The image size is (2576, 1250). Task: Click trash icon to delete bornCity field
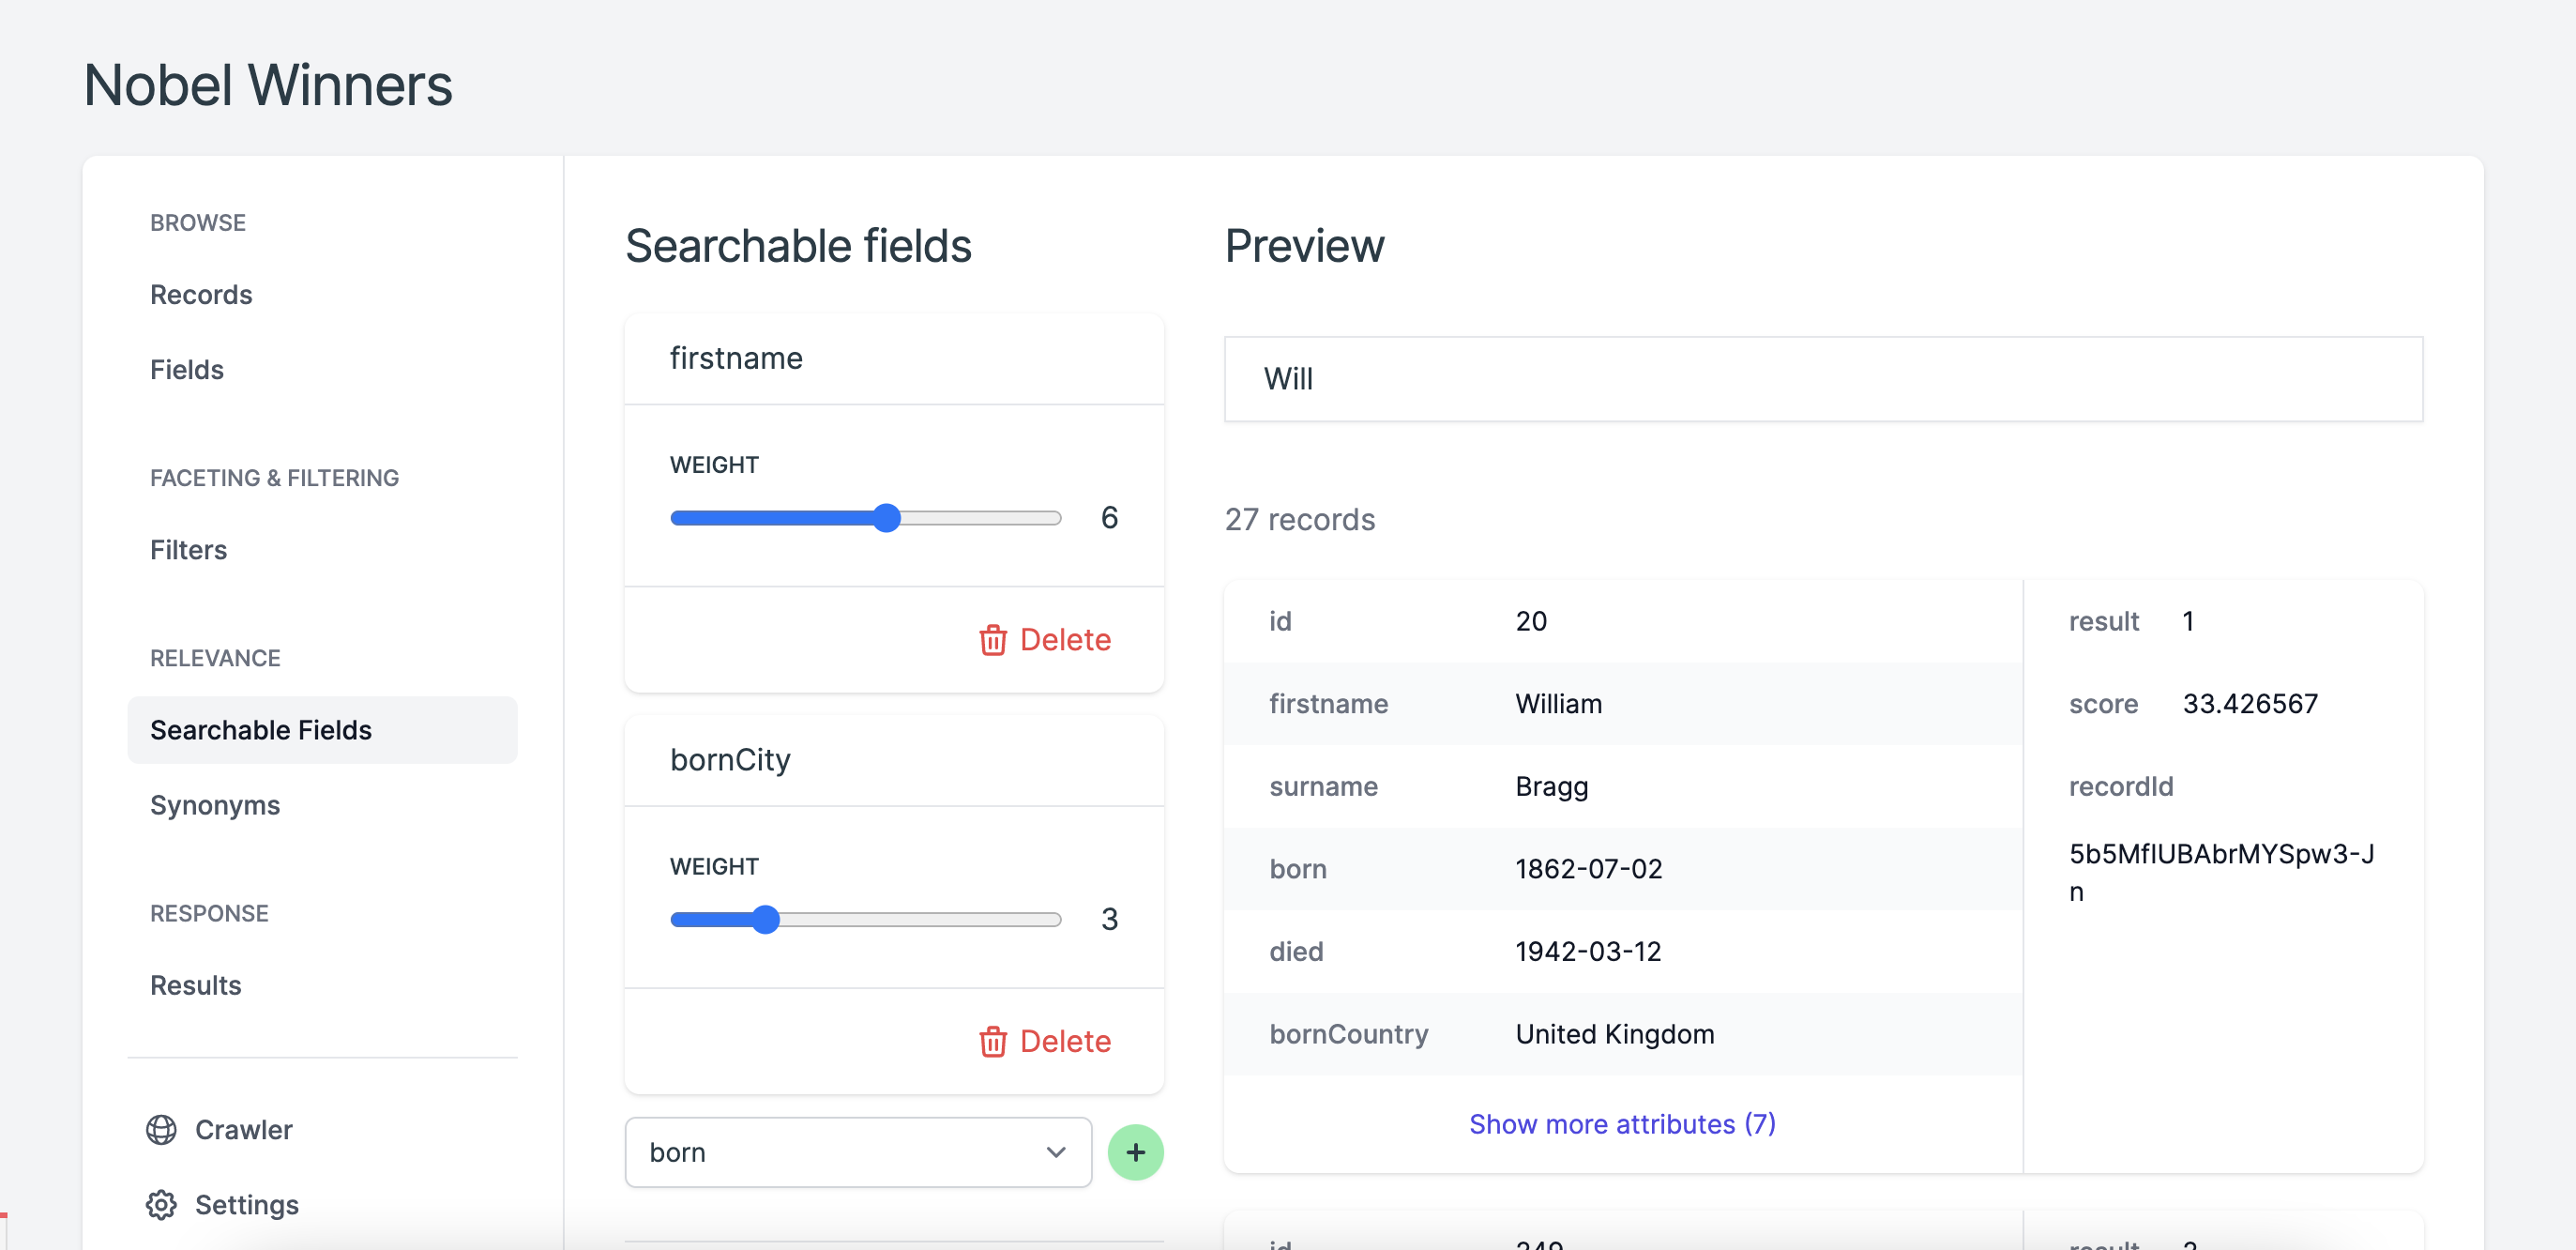pyautogui.click(x=993, y=1041)
